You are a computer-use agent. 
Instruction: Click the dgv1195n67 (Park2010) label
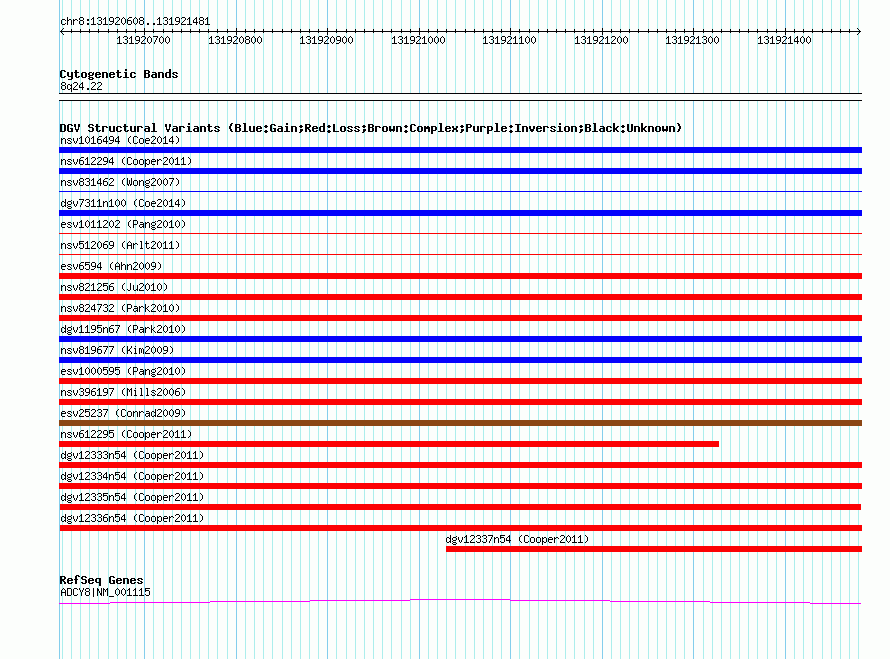pyautogui.click(x=123, y=329)
